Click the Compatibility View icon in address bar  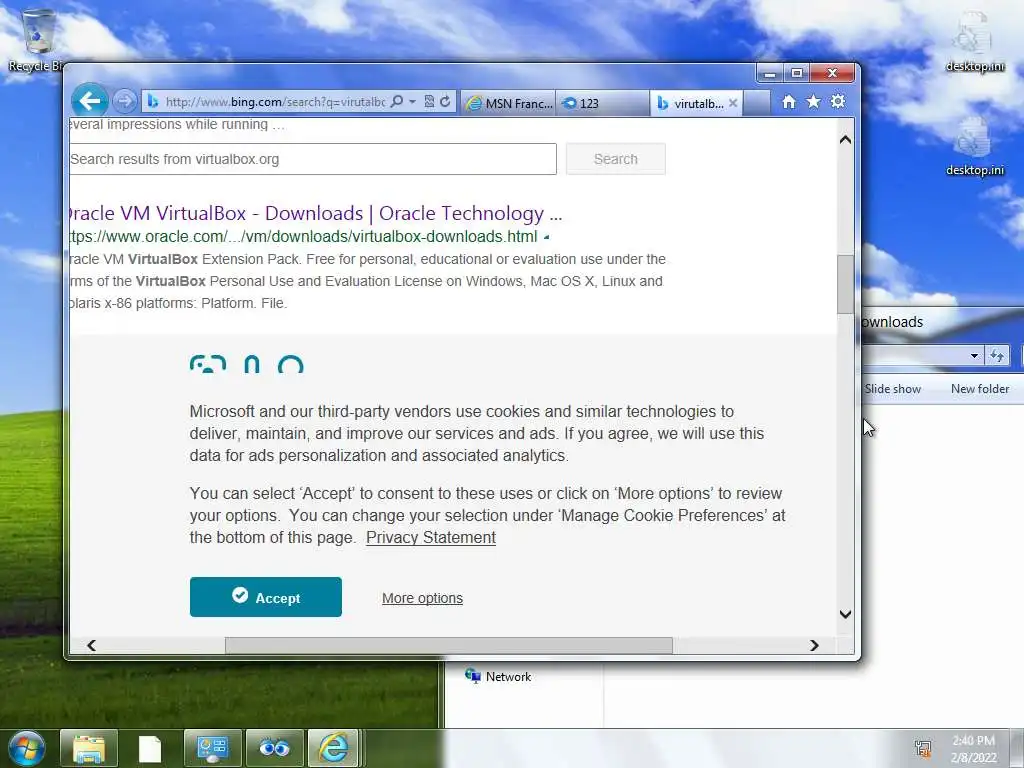pos(429,102)
